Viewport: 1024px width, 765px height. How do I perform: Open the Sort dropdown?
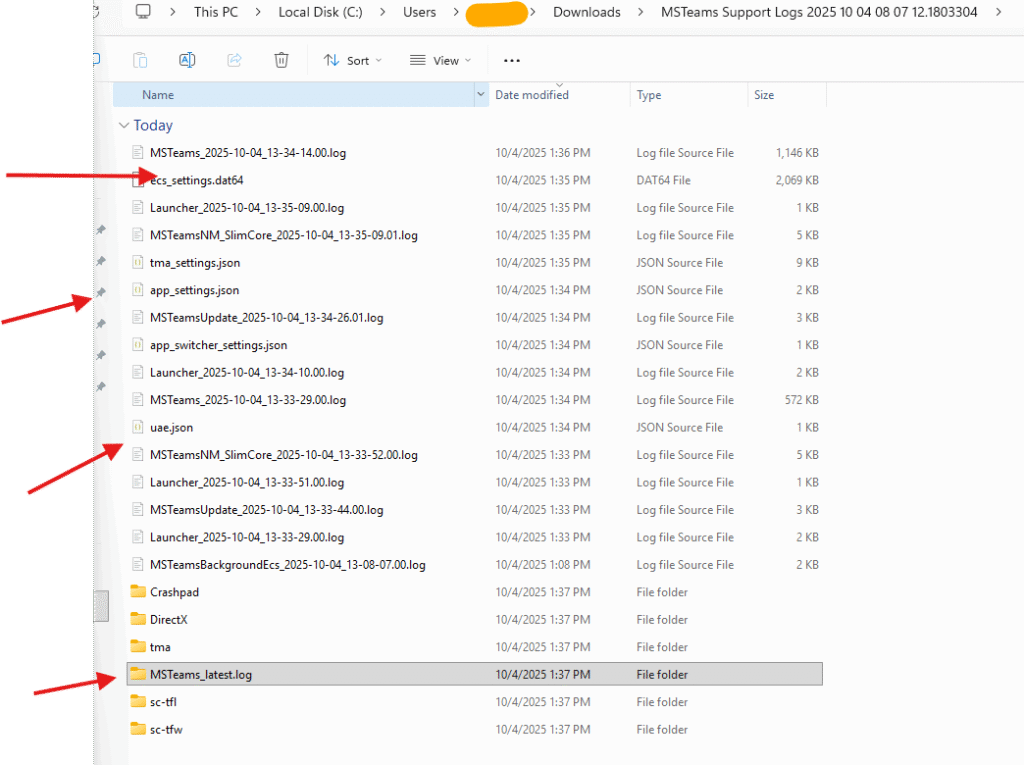(x=353, y=61)
